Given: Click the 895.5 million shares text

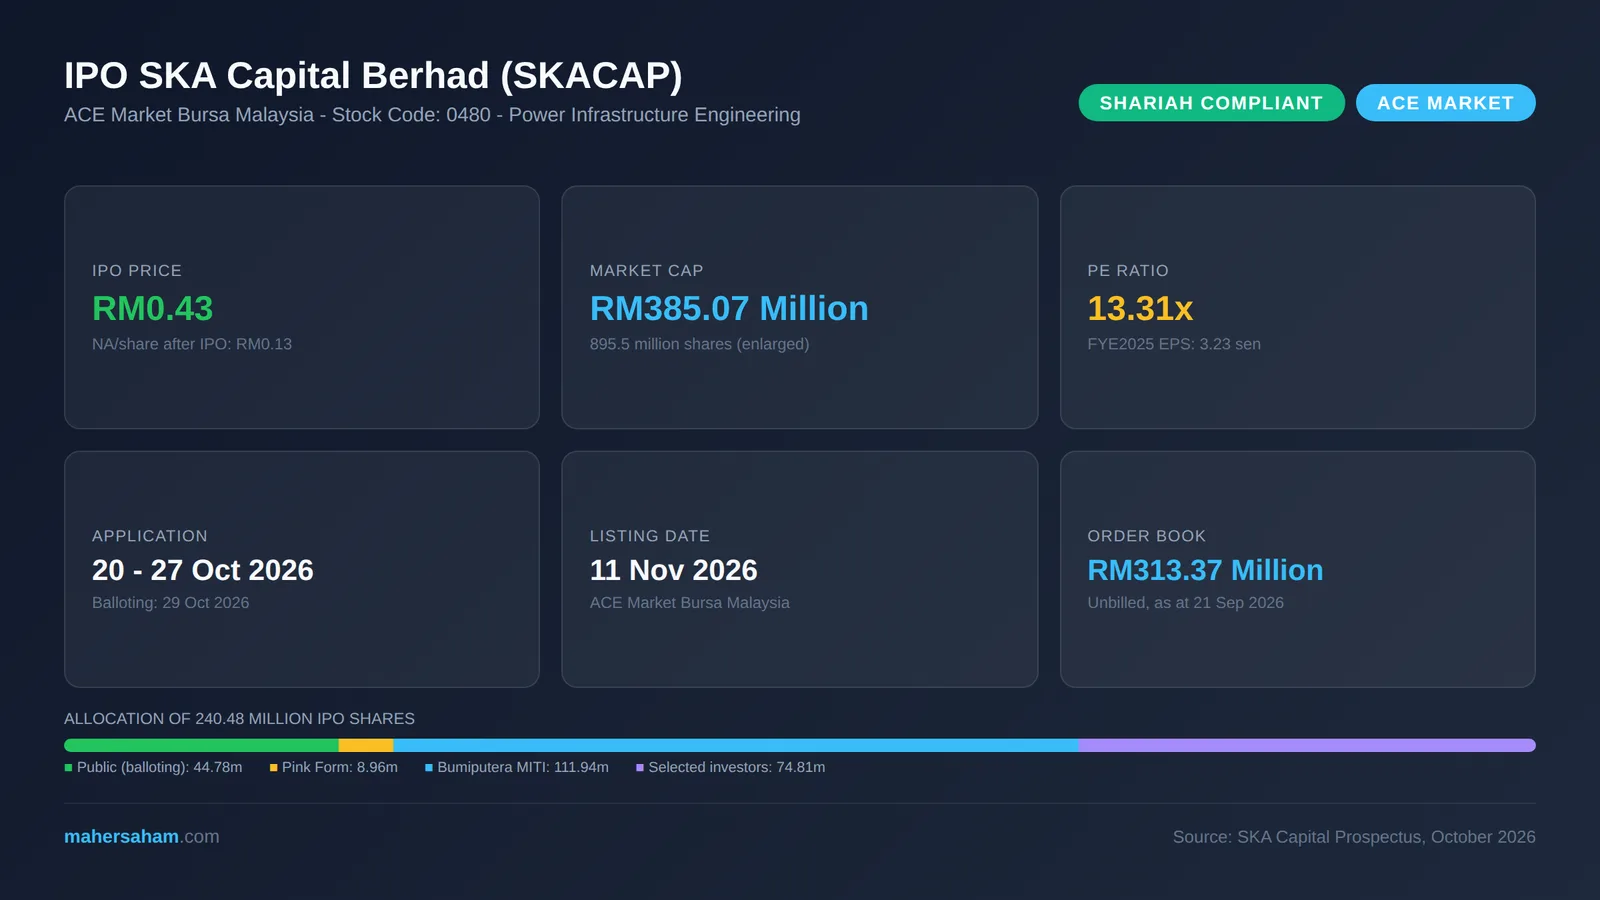Looking at the screenshot, I should [699, 344].
